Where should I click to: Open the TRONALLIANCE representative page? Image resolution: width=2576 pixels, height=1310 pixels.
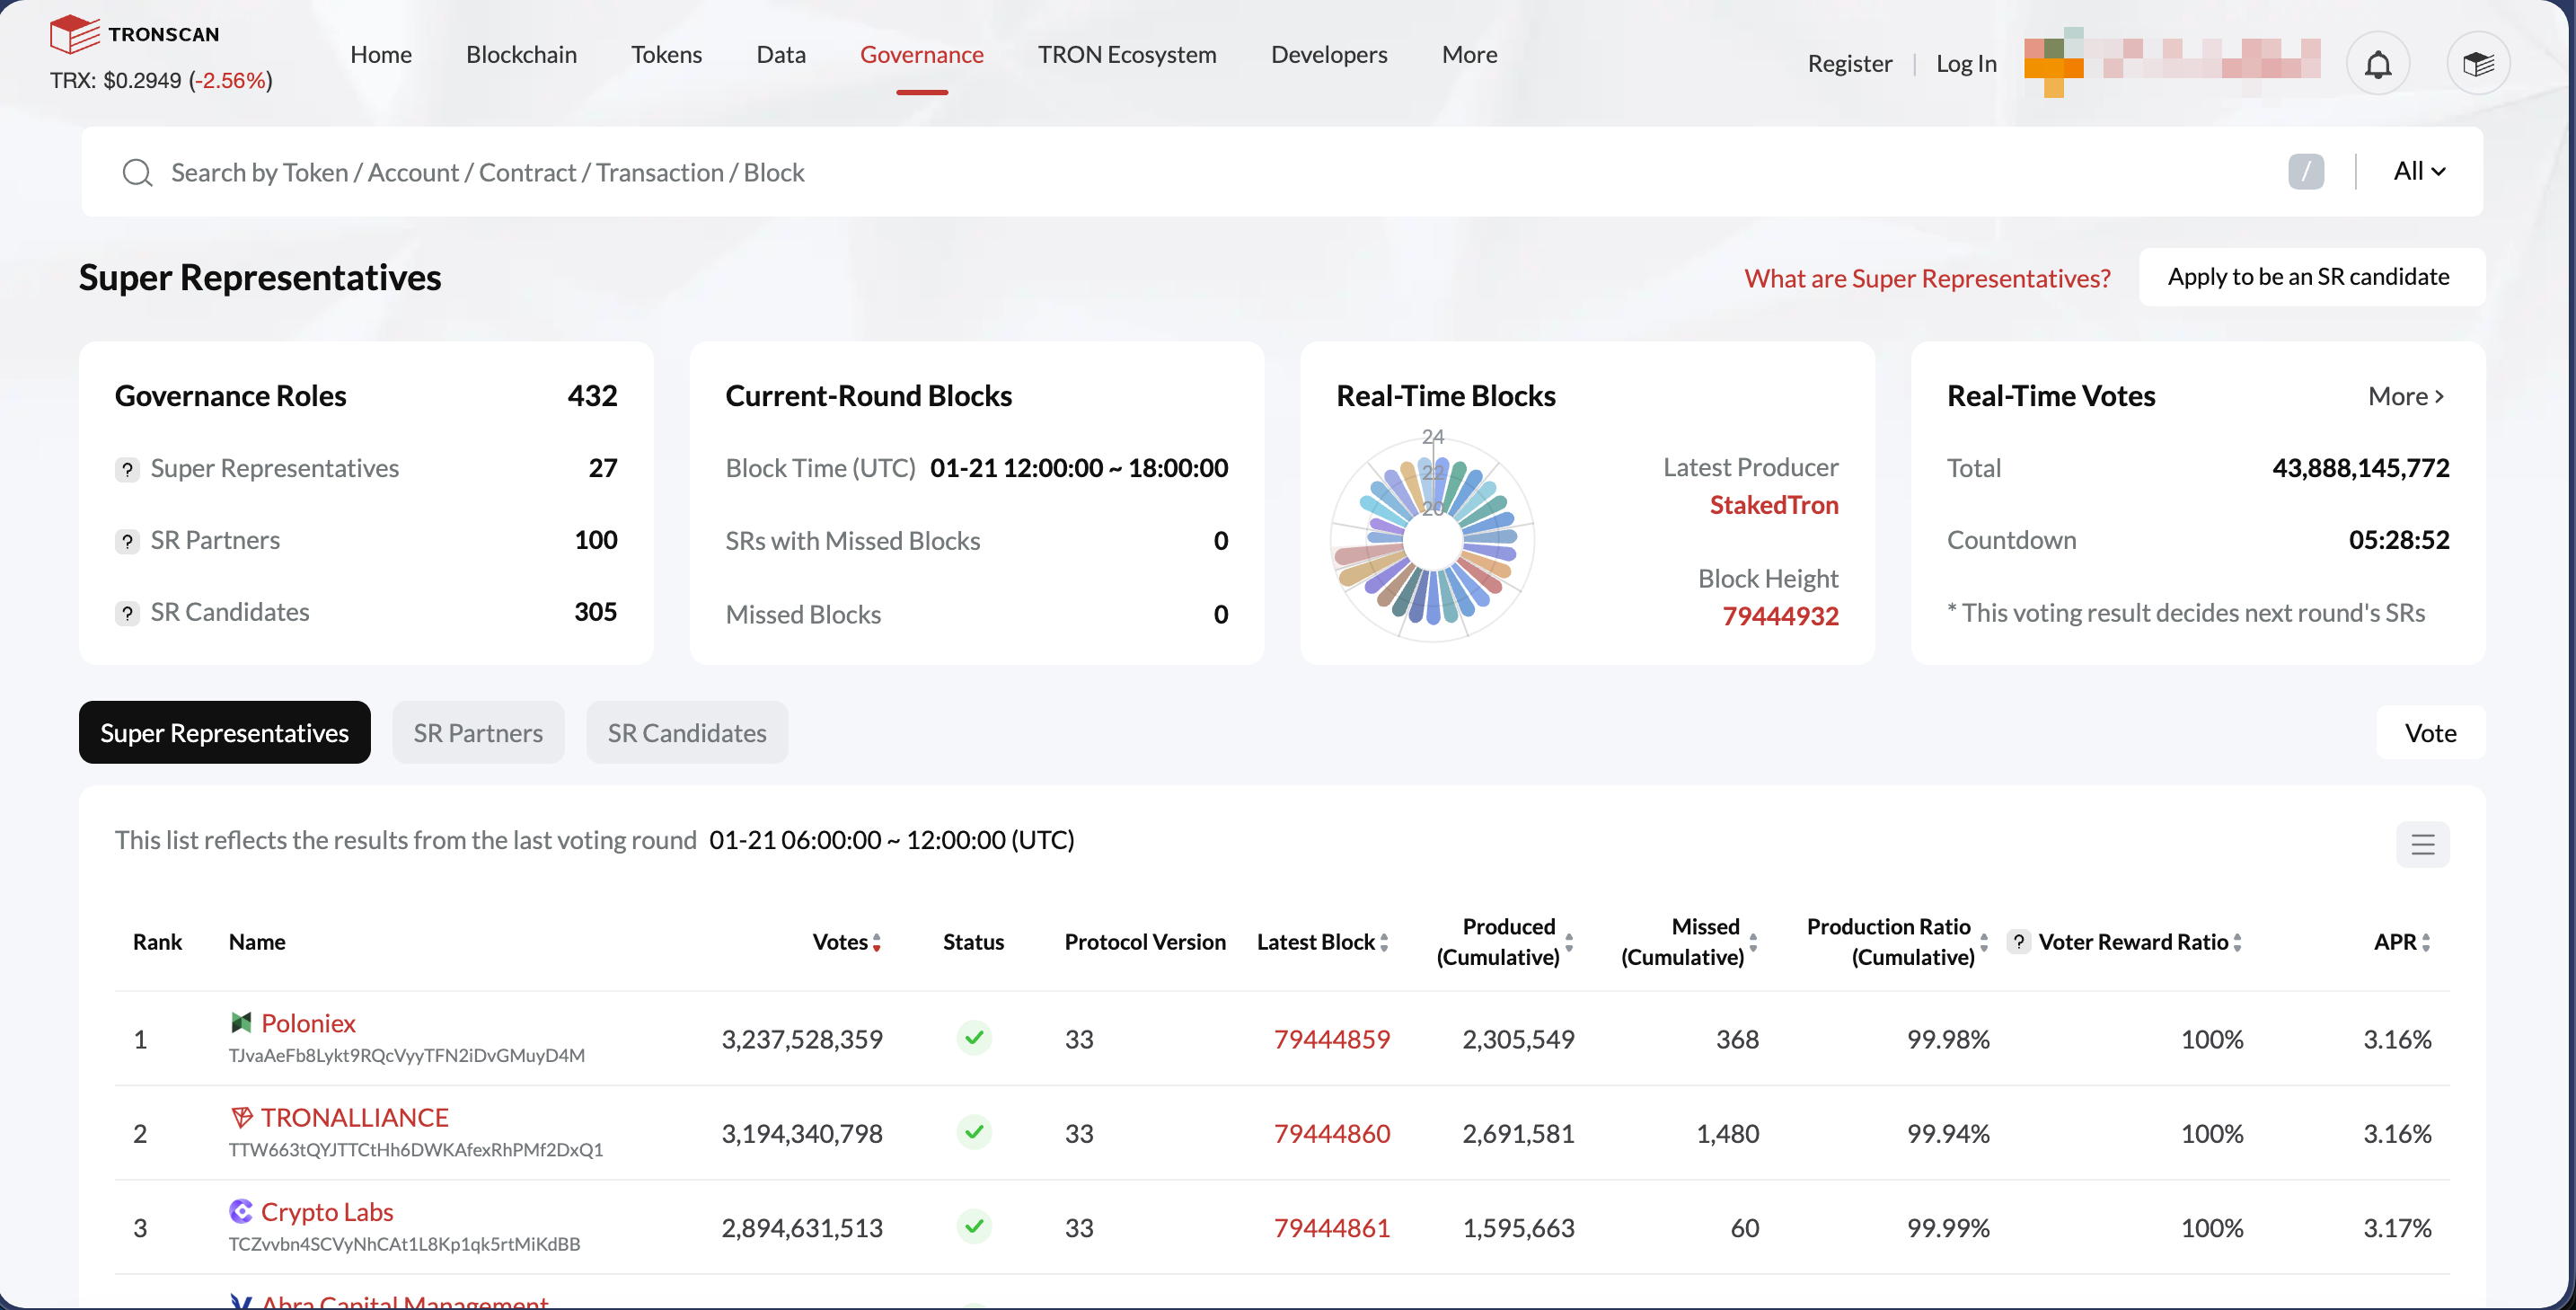click(x=355, y=1116)
